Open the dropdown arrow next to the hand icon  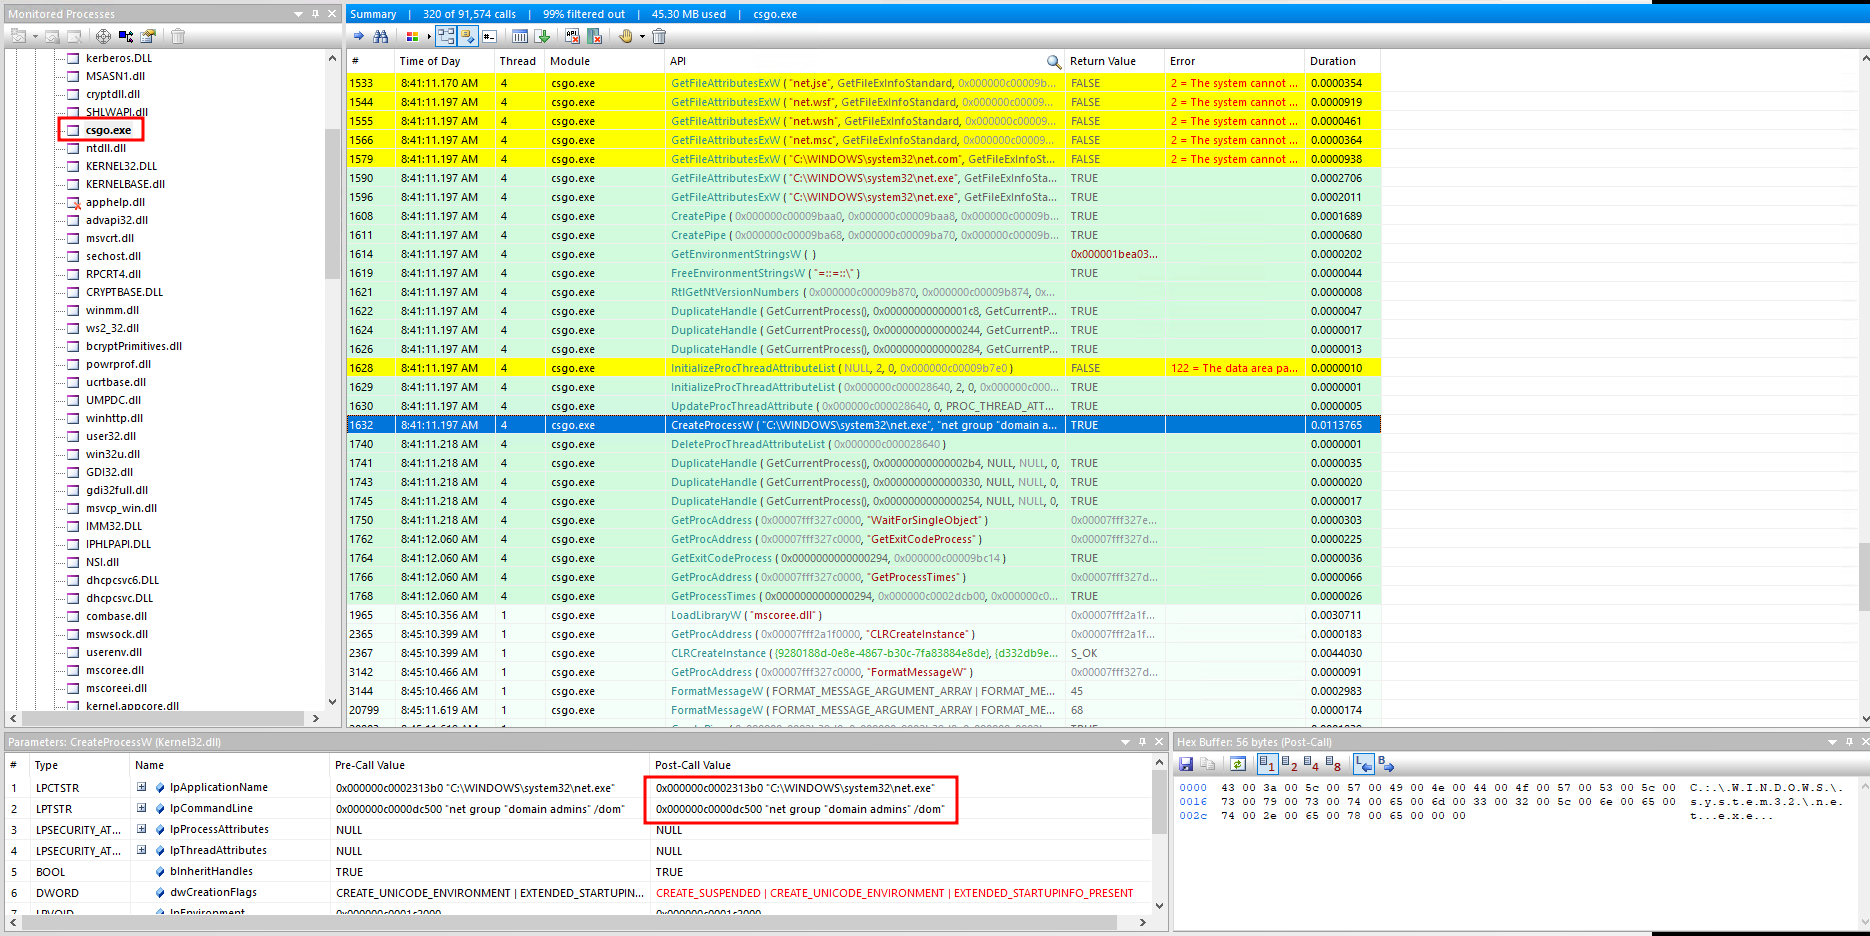coord(642,37)
